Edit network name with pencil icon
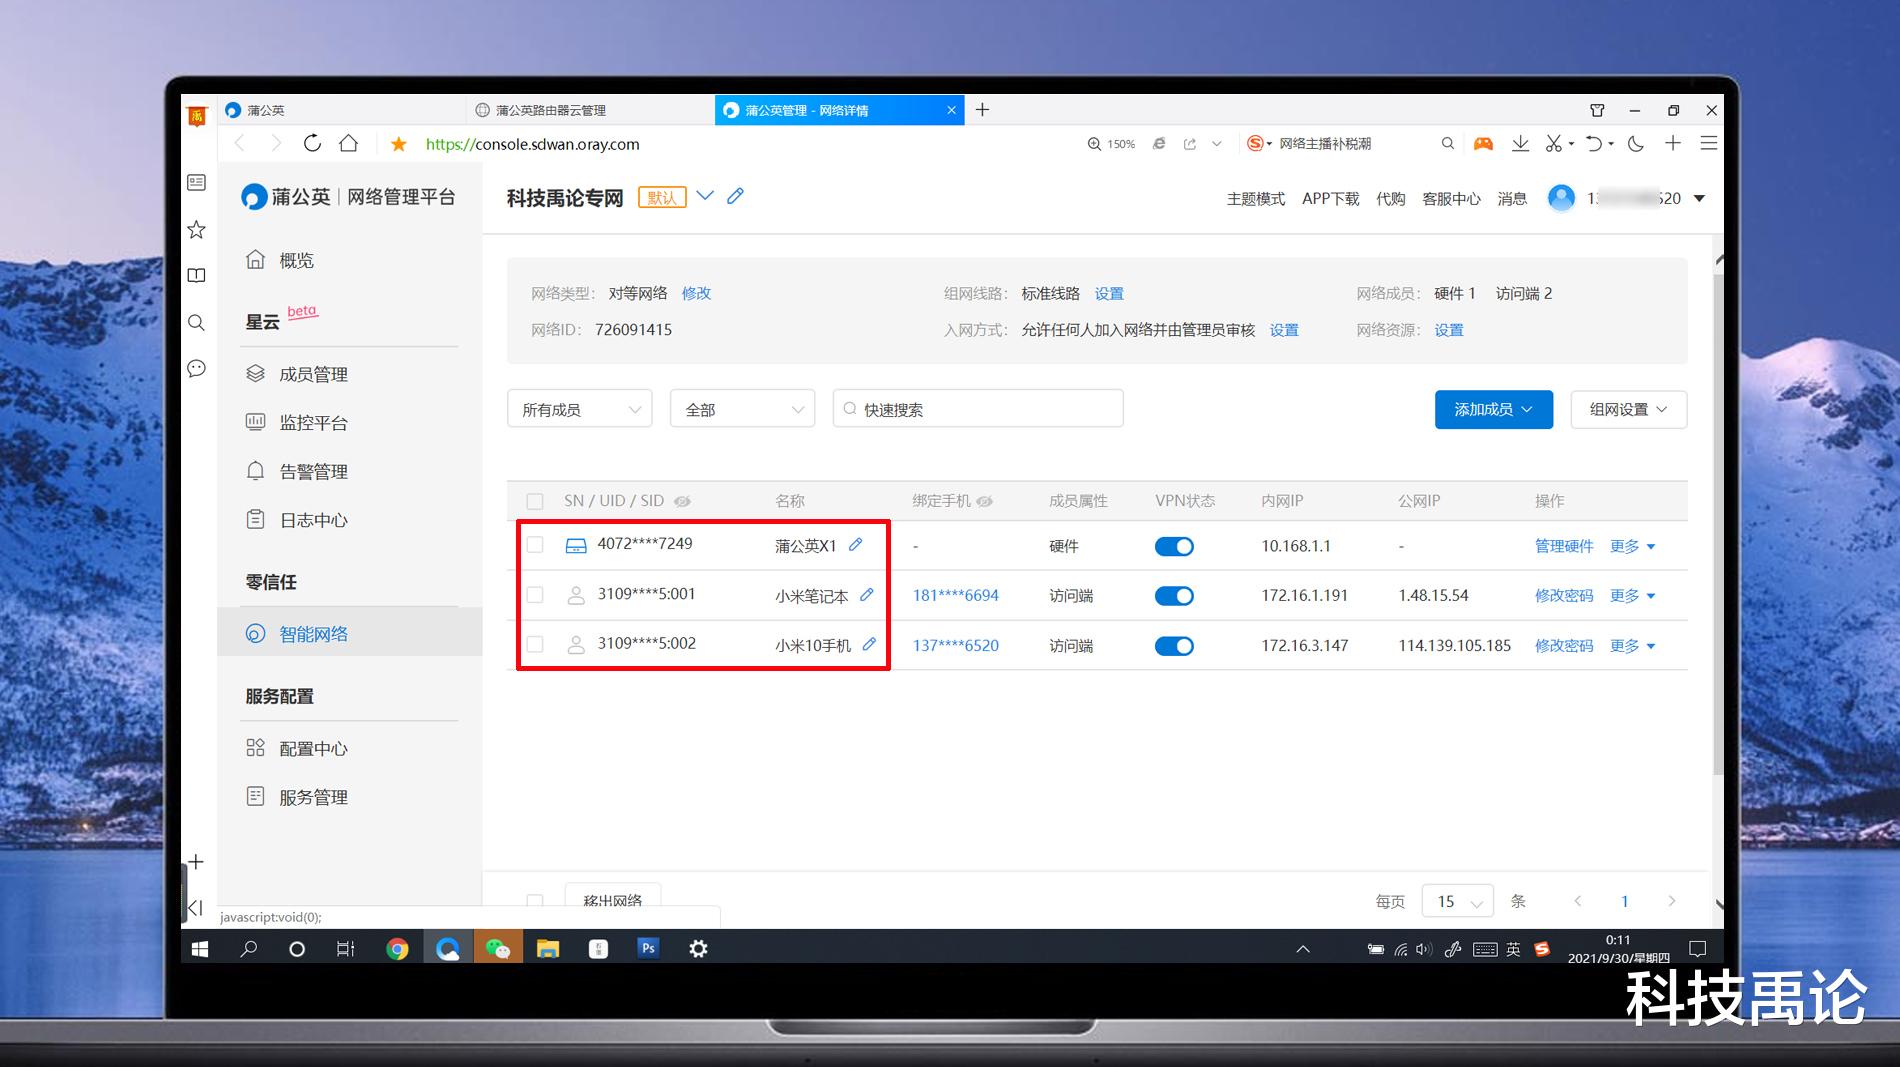 click(x=735, y=196)
